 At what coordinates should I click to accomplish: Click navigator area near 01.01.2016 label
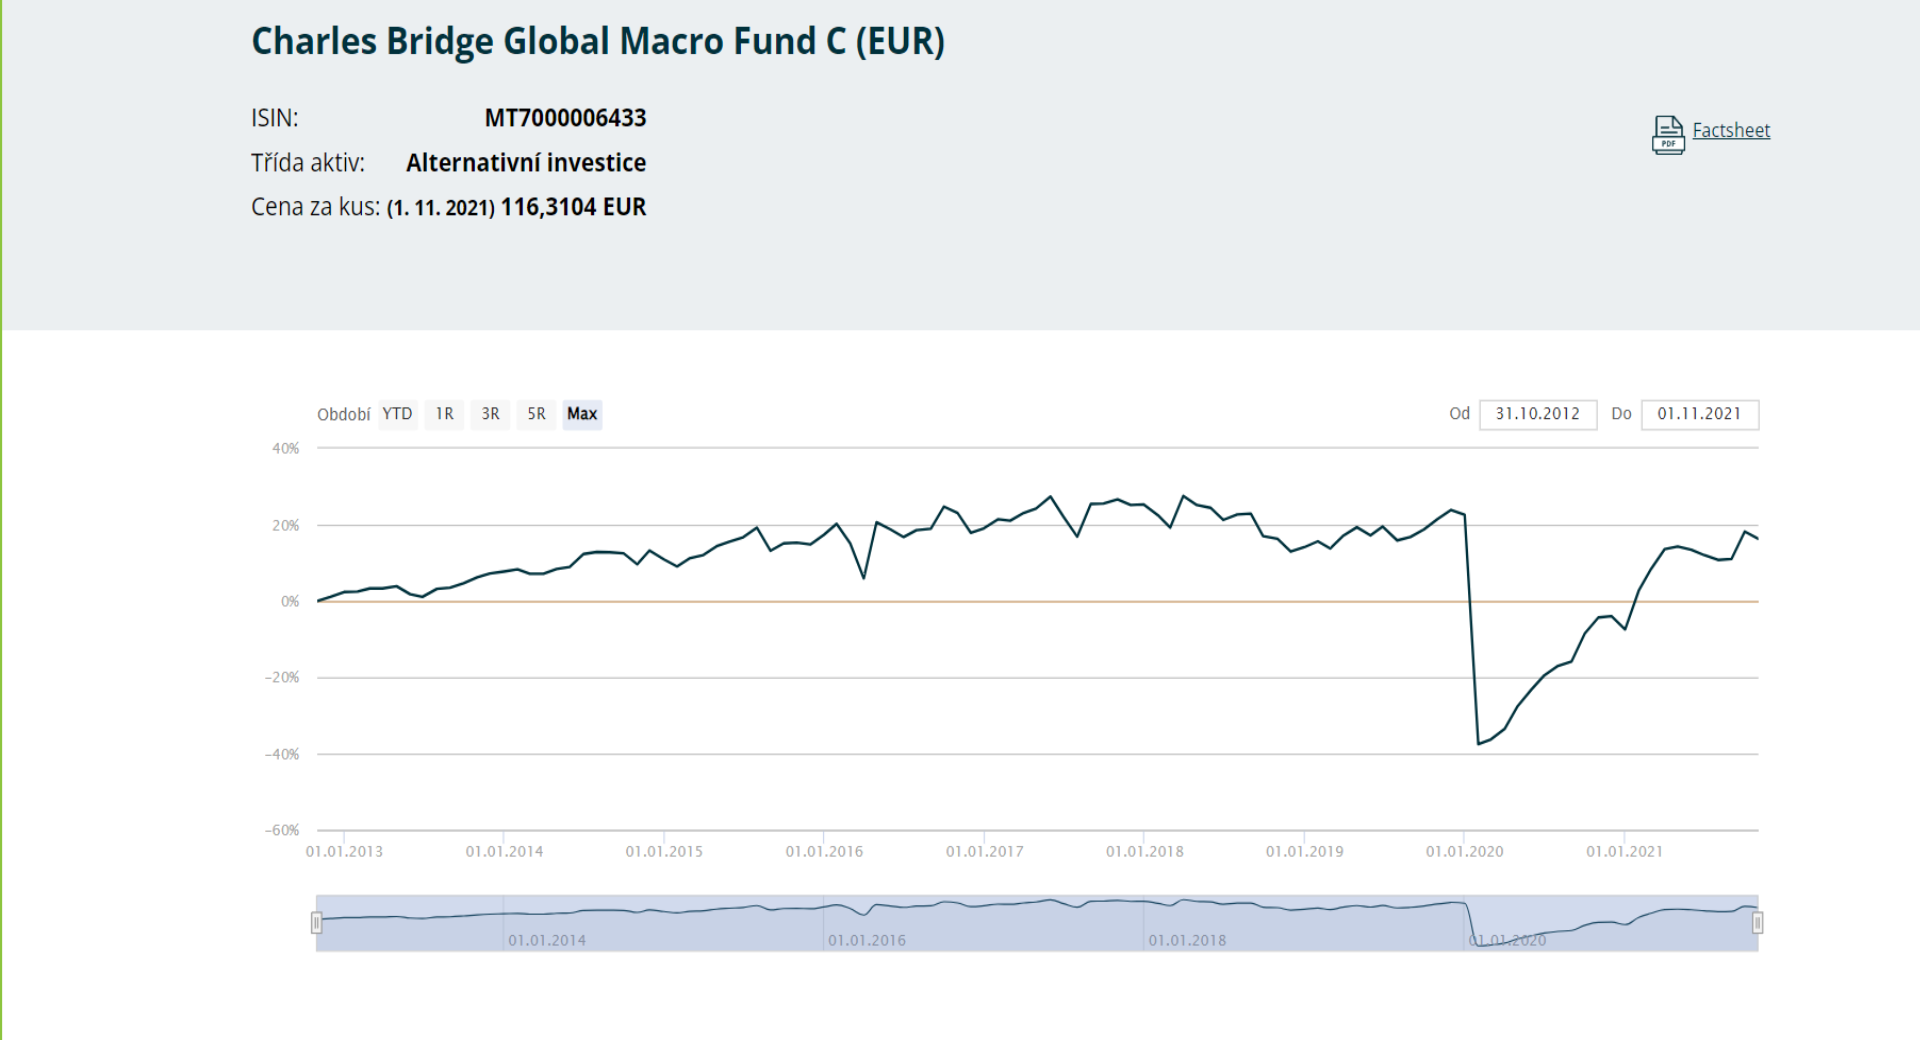(866, 939)
